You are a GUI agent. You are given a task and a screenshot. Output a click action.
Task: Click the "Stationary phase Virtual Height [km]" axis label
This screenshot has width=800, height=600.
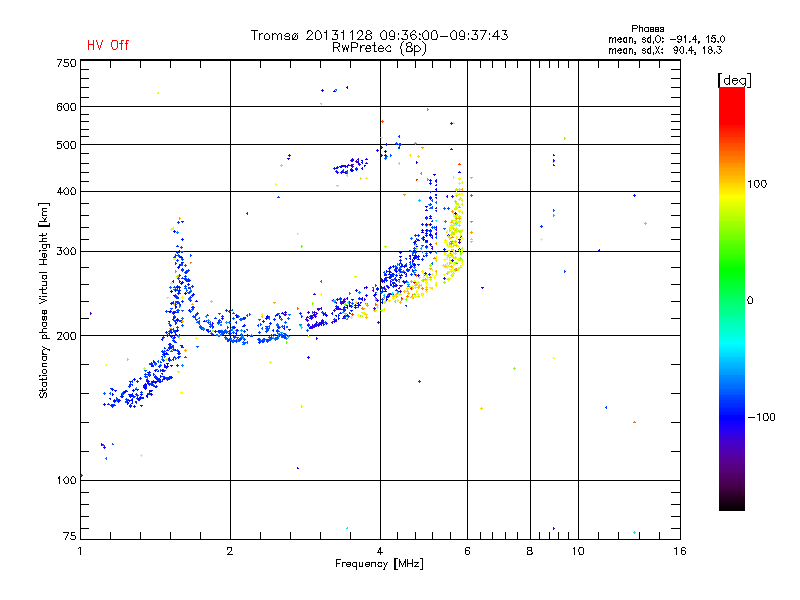[43, 301]
